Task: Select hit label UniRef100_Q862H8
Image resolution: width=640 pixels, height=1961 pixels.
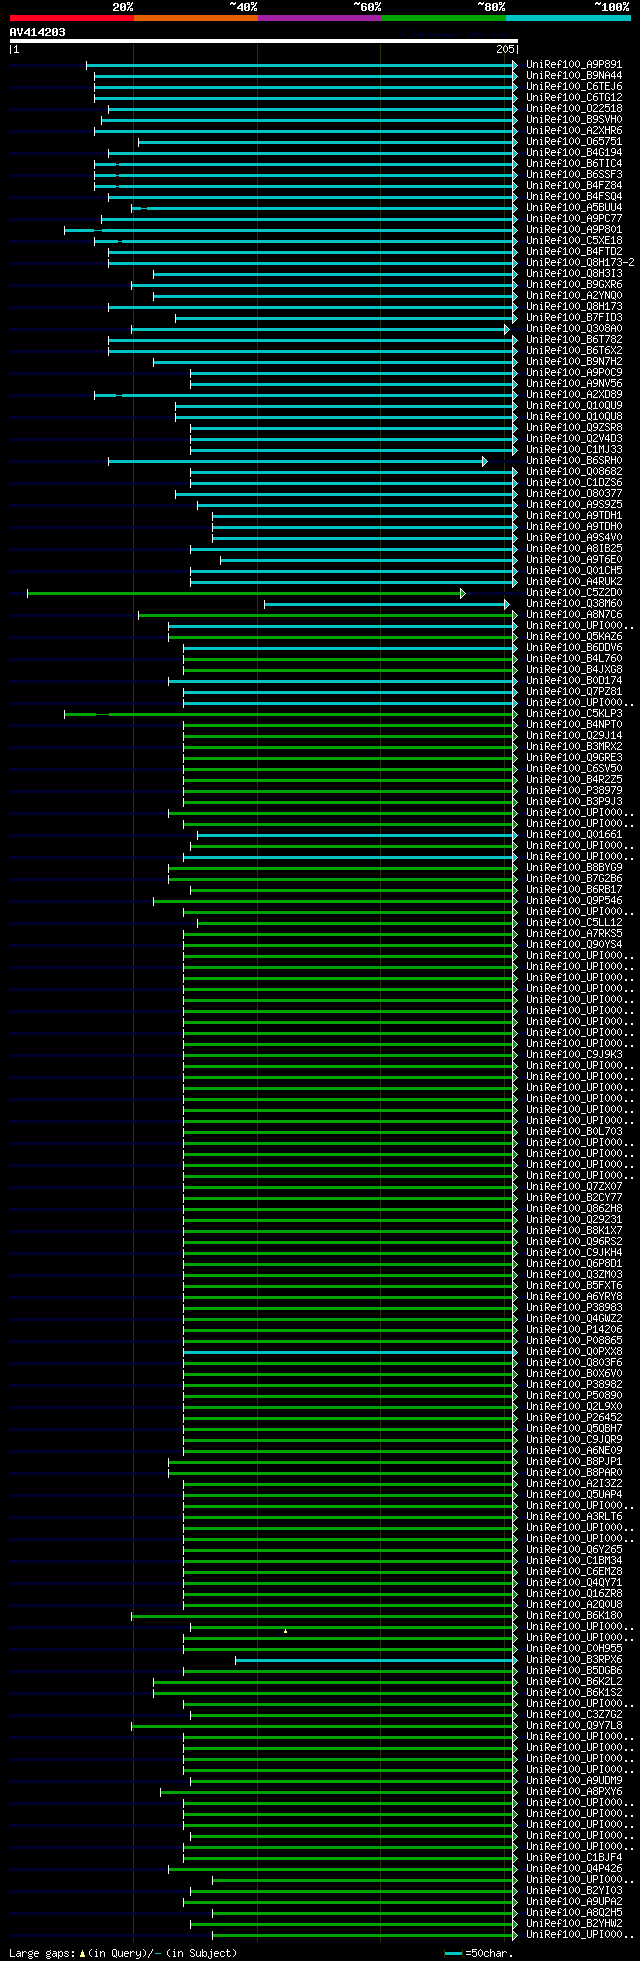Action: (x=574, y=1209)
